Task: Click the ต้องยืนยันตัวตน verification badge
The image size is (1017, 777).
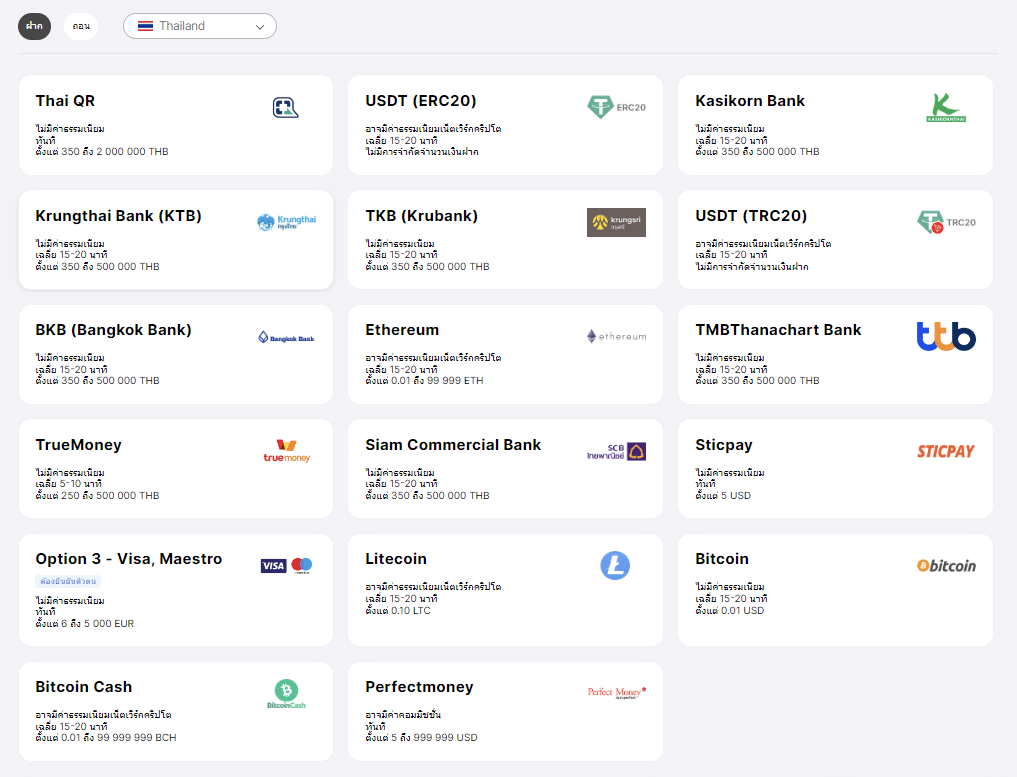Action: [68, 581]
